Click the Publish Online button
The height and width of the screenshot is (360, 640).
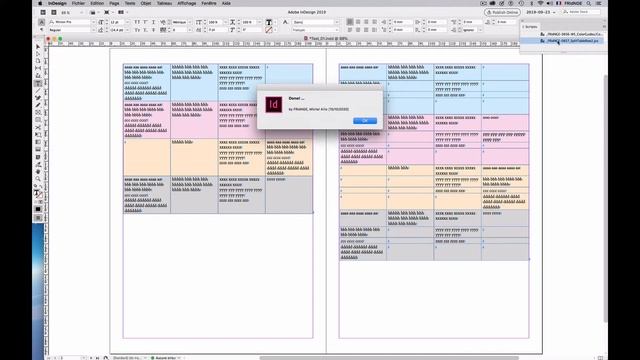pyautogui.click(x=502, y=12)
